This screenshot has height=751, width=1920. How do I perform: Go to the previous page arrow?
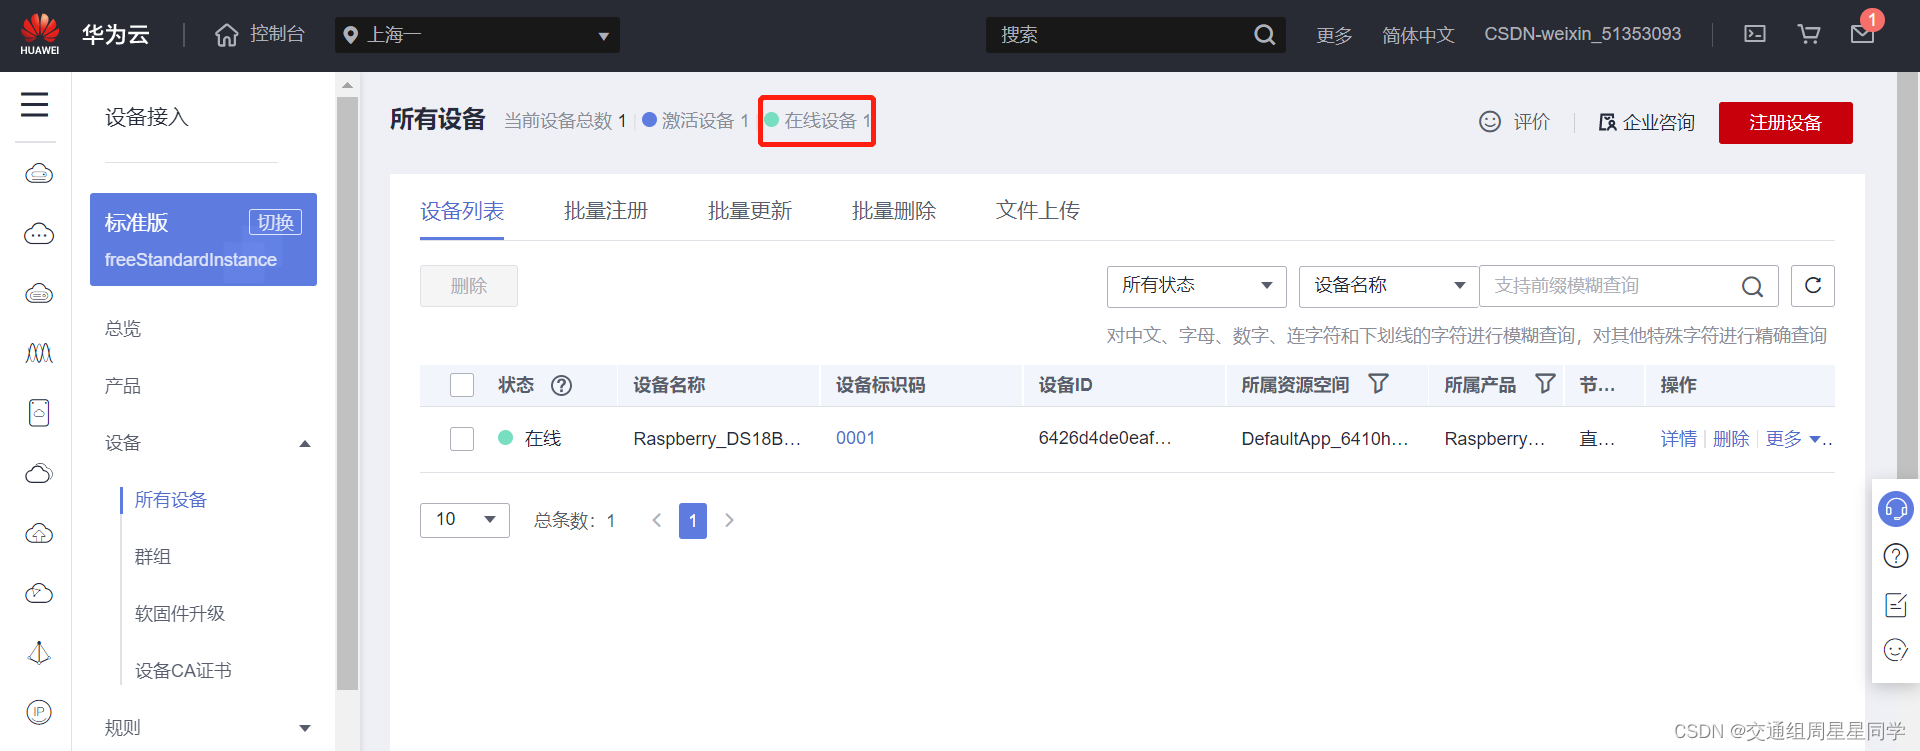[x=657, y=520]
